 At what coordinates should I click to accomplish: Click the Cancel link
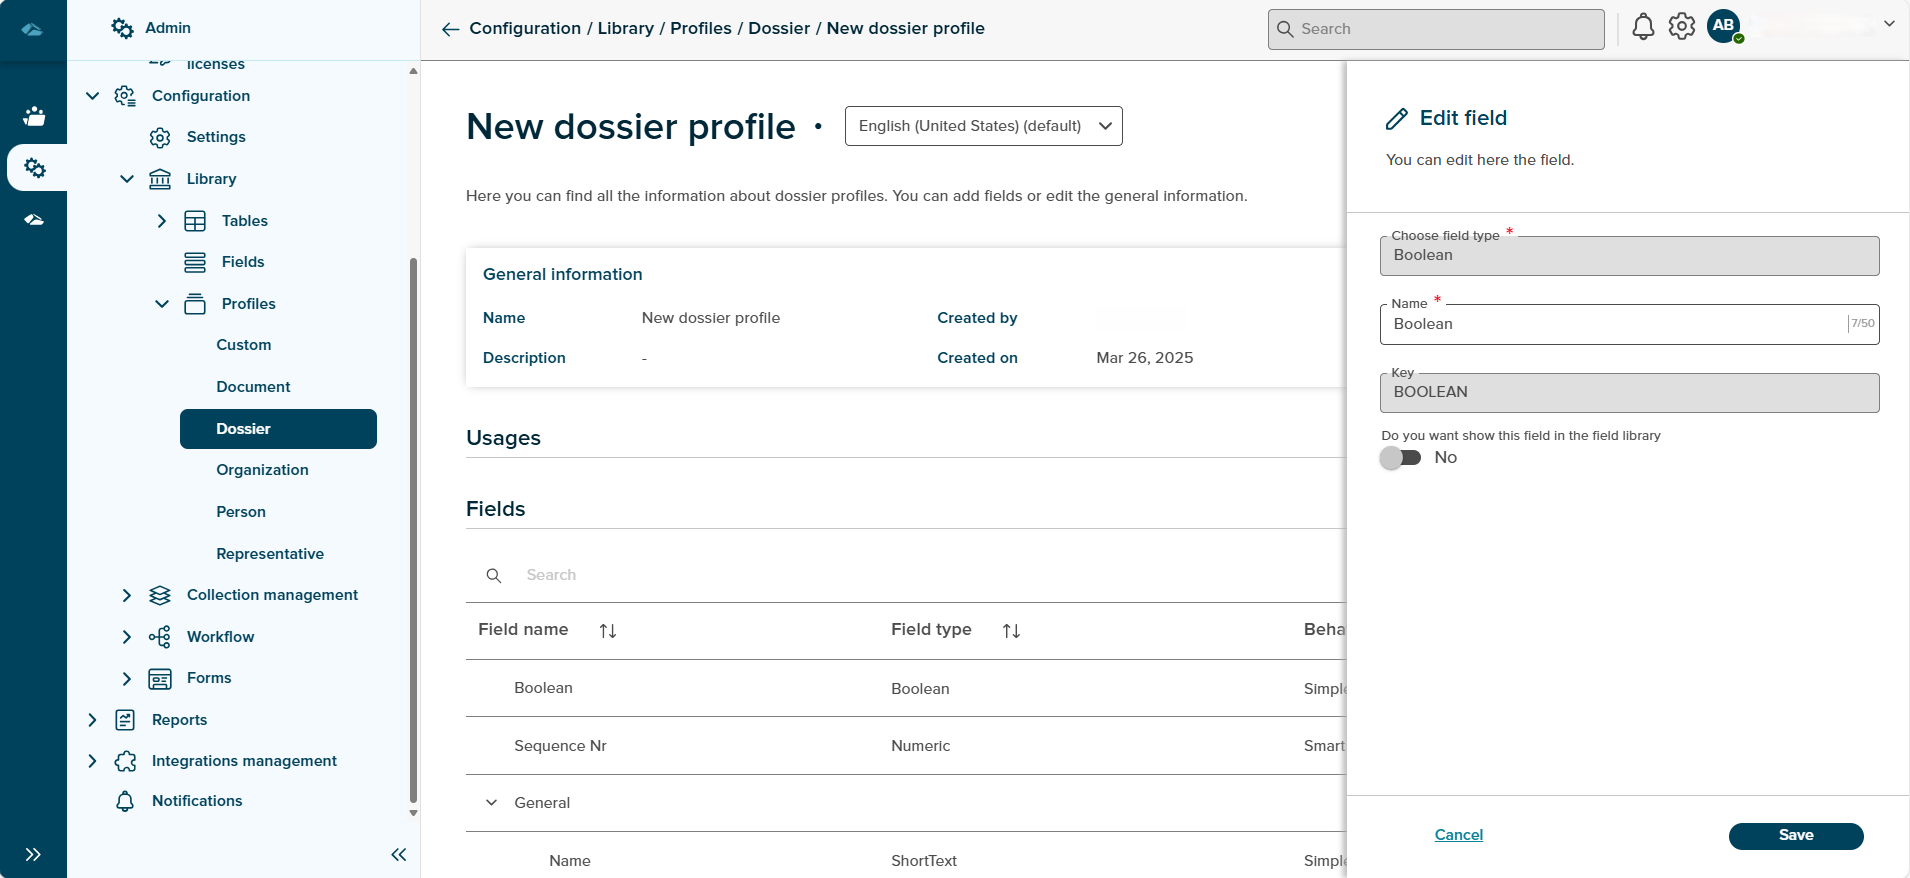coord(1459,835)
